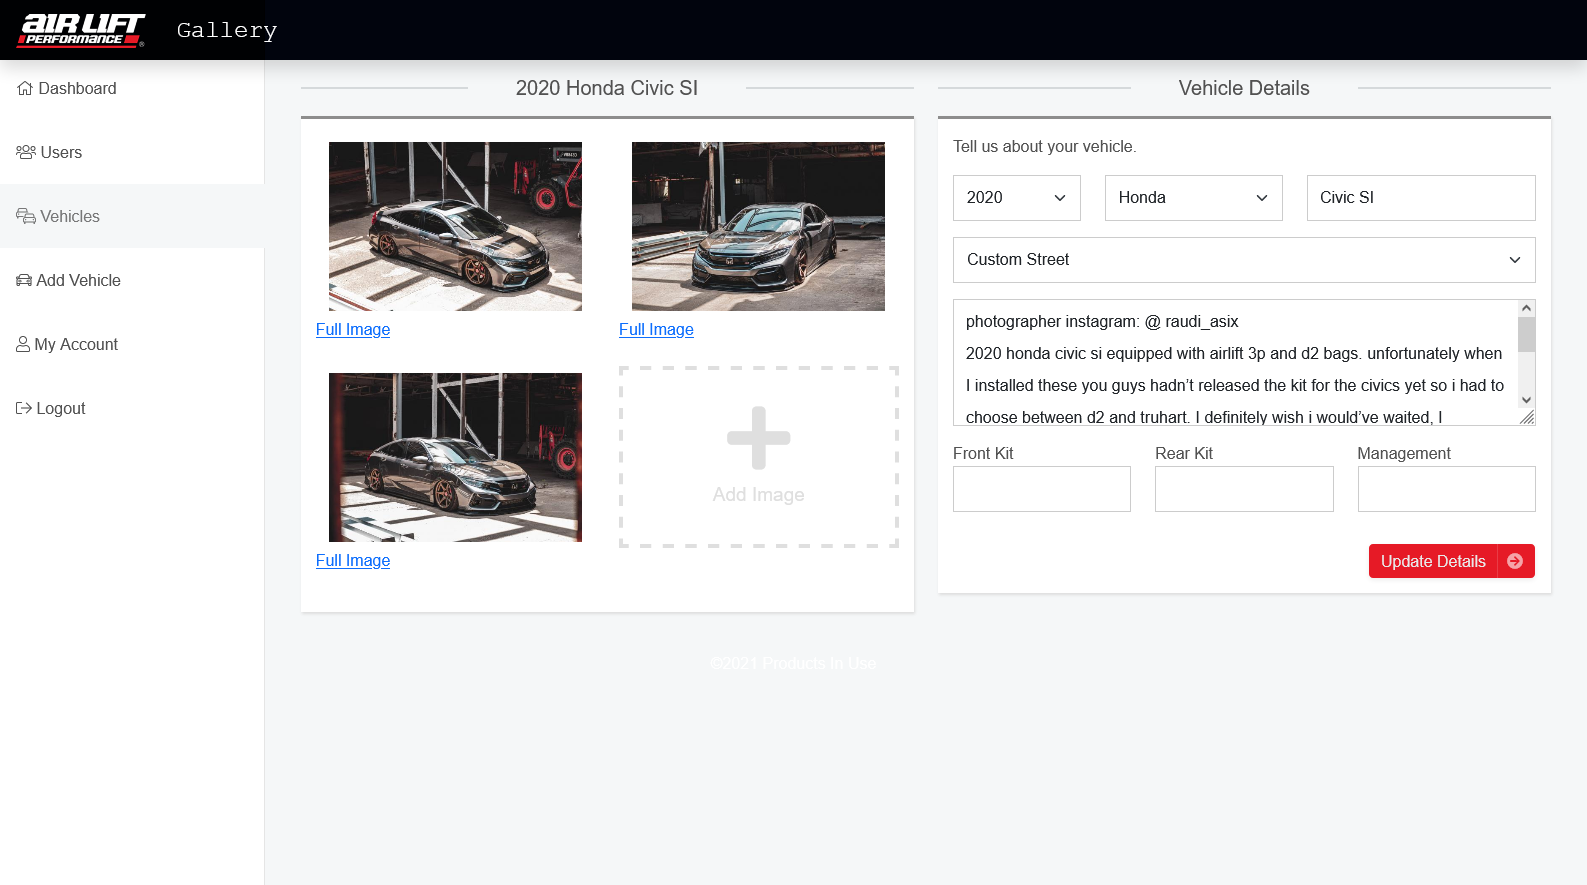Expand the Custom Street category dropdown

pos(1244,260)
